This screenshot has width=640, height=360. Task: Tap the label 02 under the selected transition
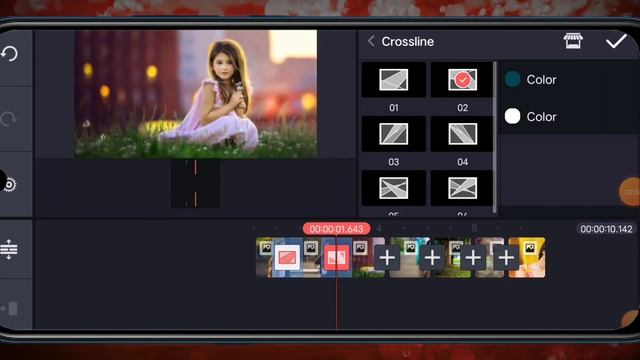[x=462, y=108]
